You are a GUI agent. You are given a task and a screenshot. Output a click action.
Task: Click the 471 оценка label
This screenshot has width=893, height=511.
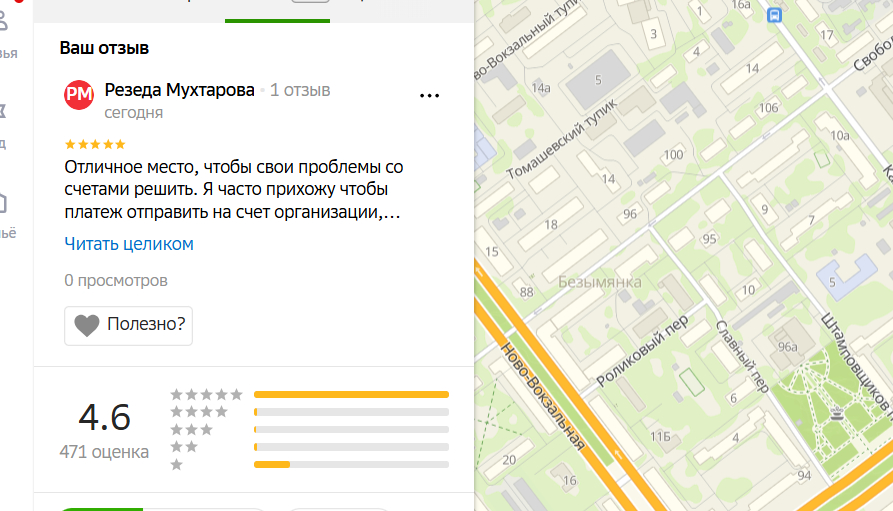pyautogui.click(x=104, y=452)
